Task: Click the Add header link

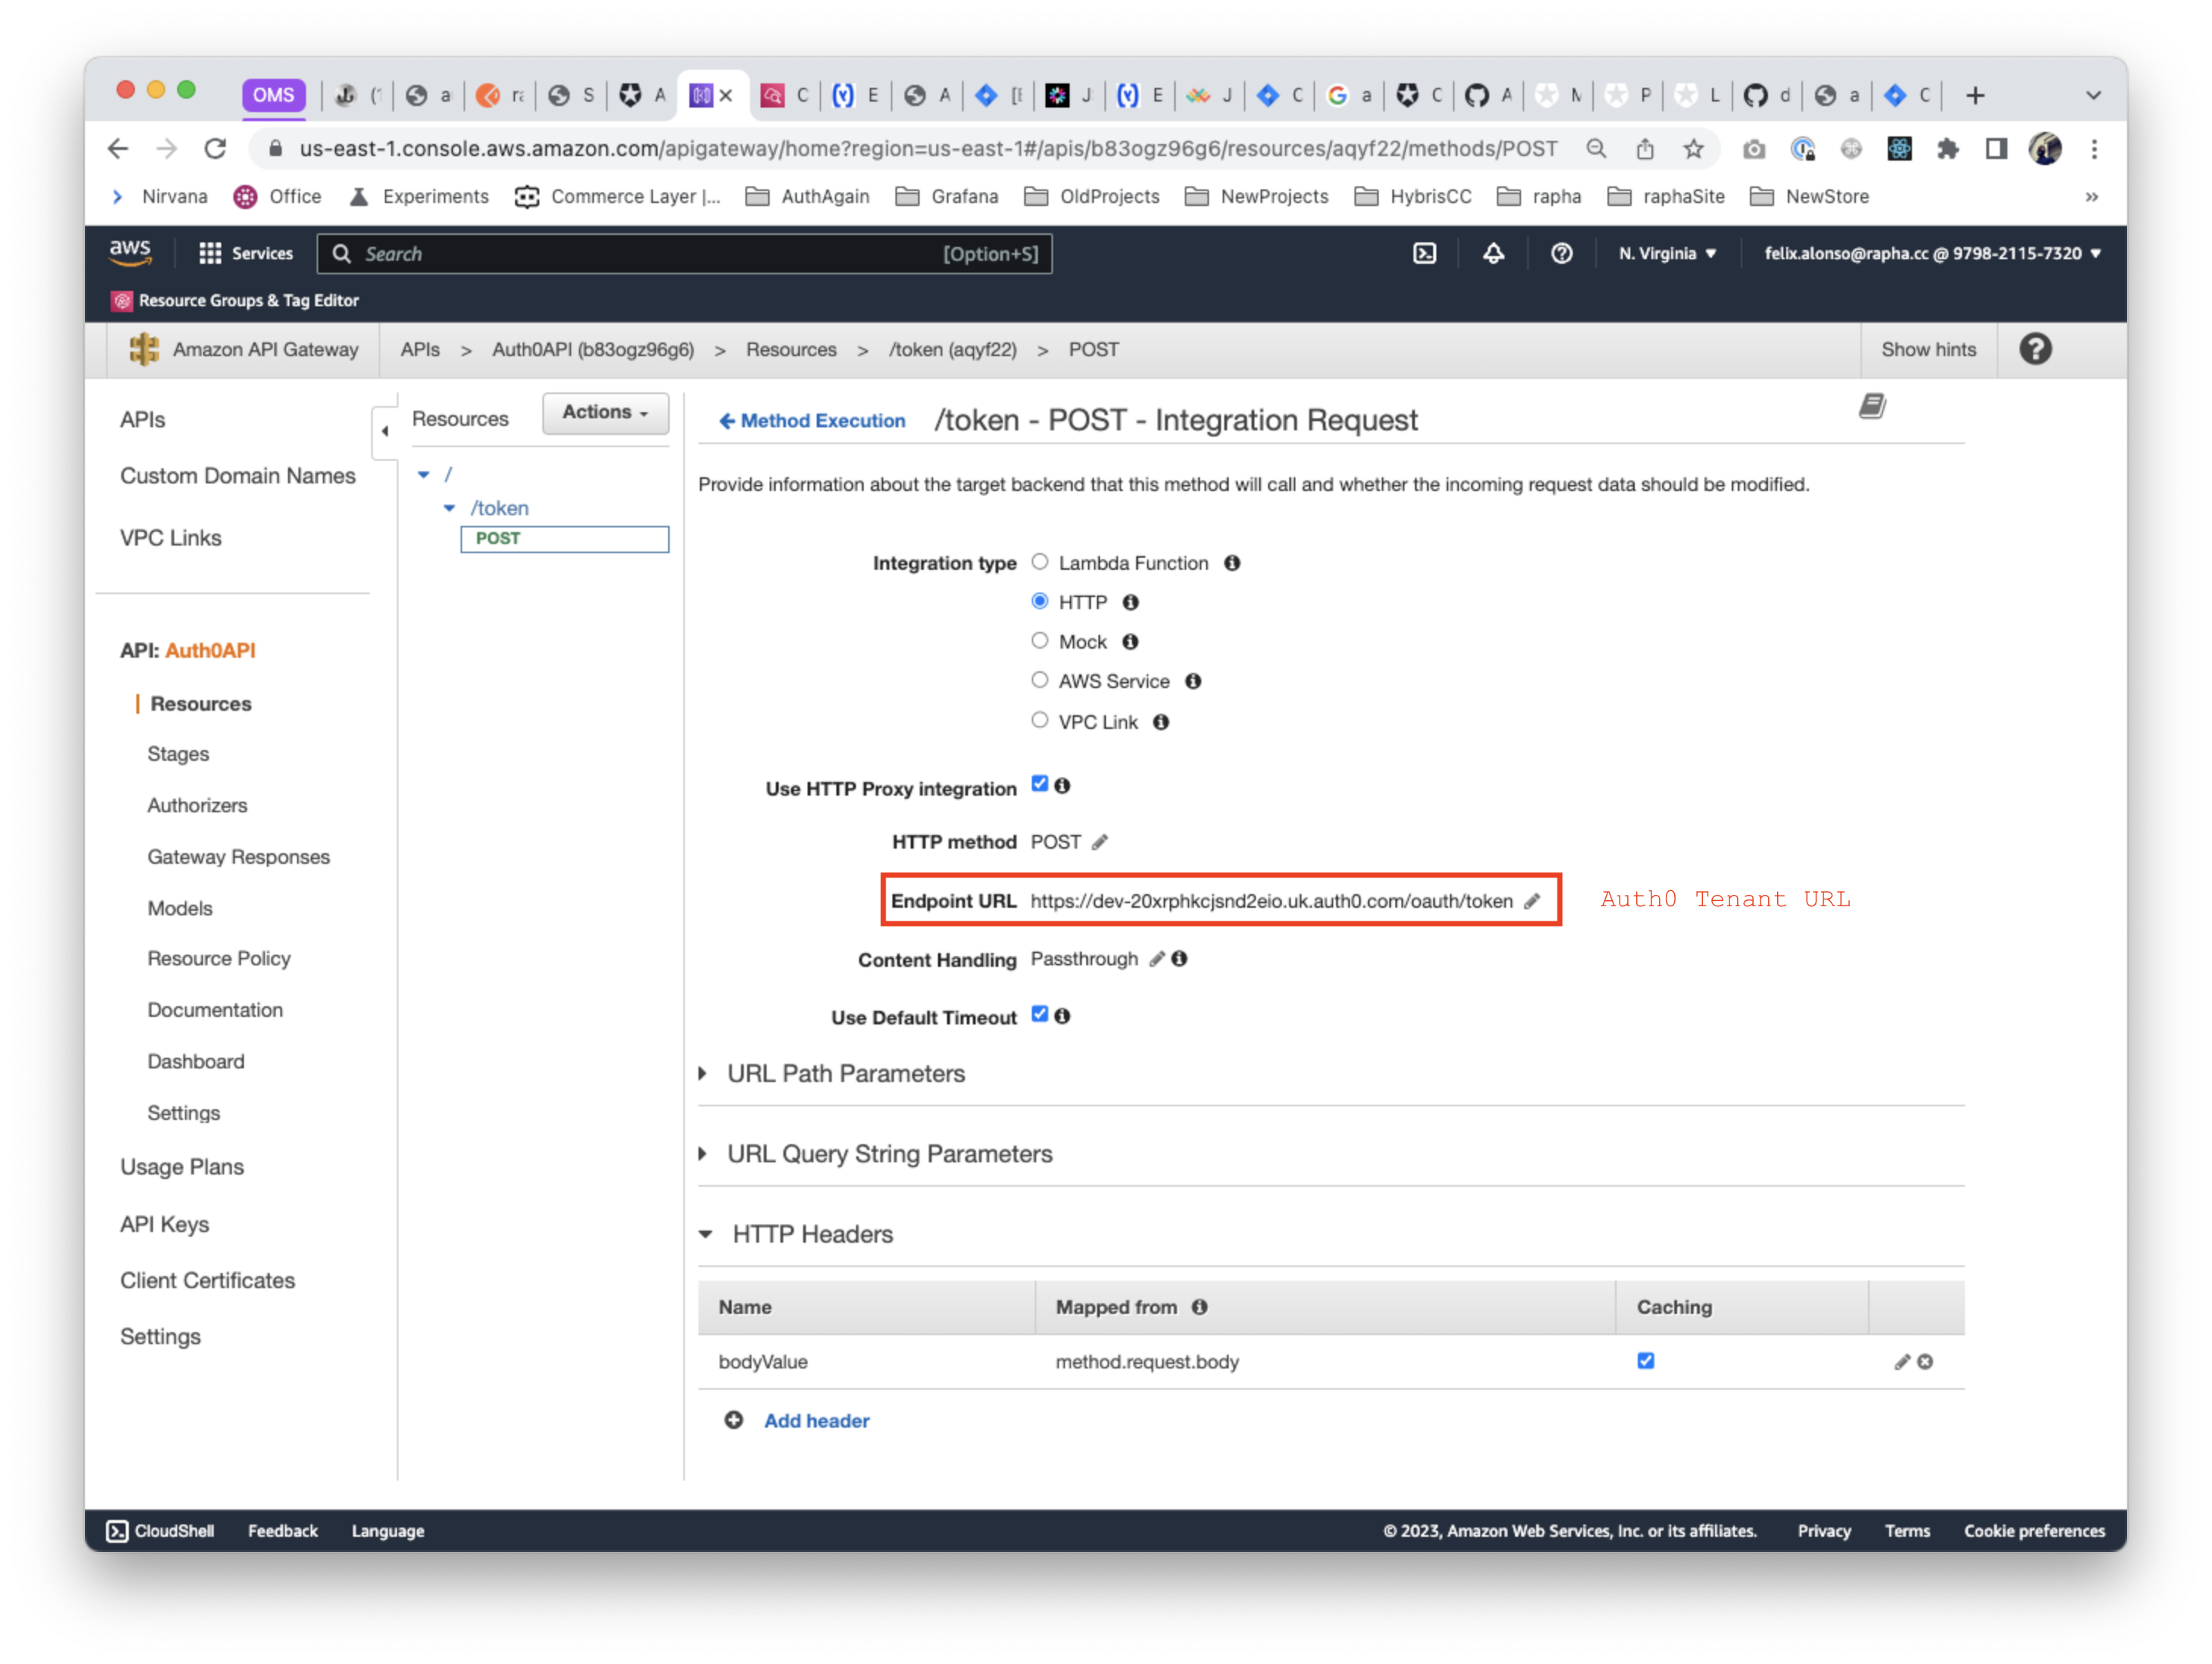Action: coord(816,1421)
